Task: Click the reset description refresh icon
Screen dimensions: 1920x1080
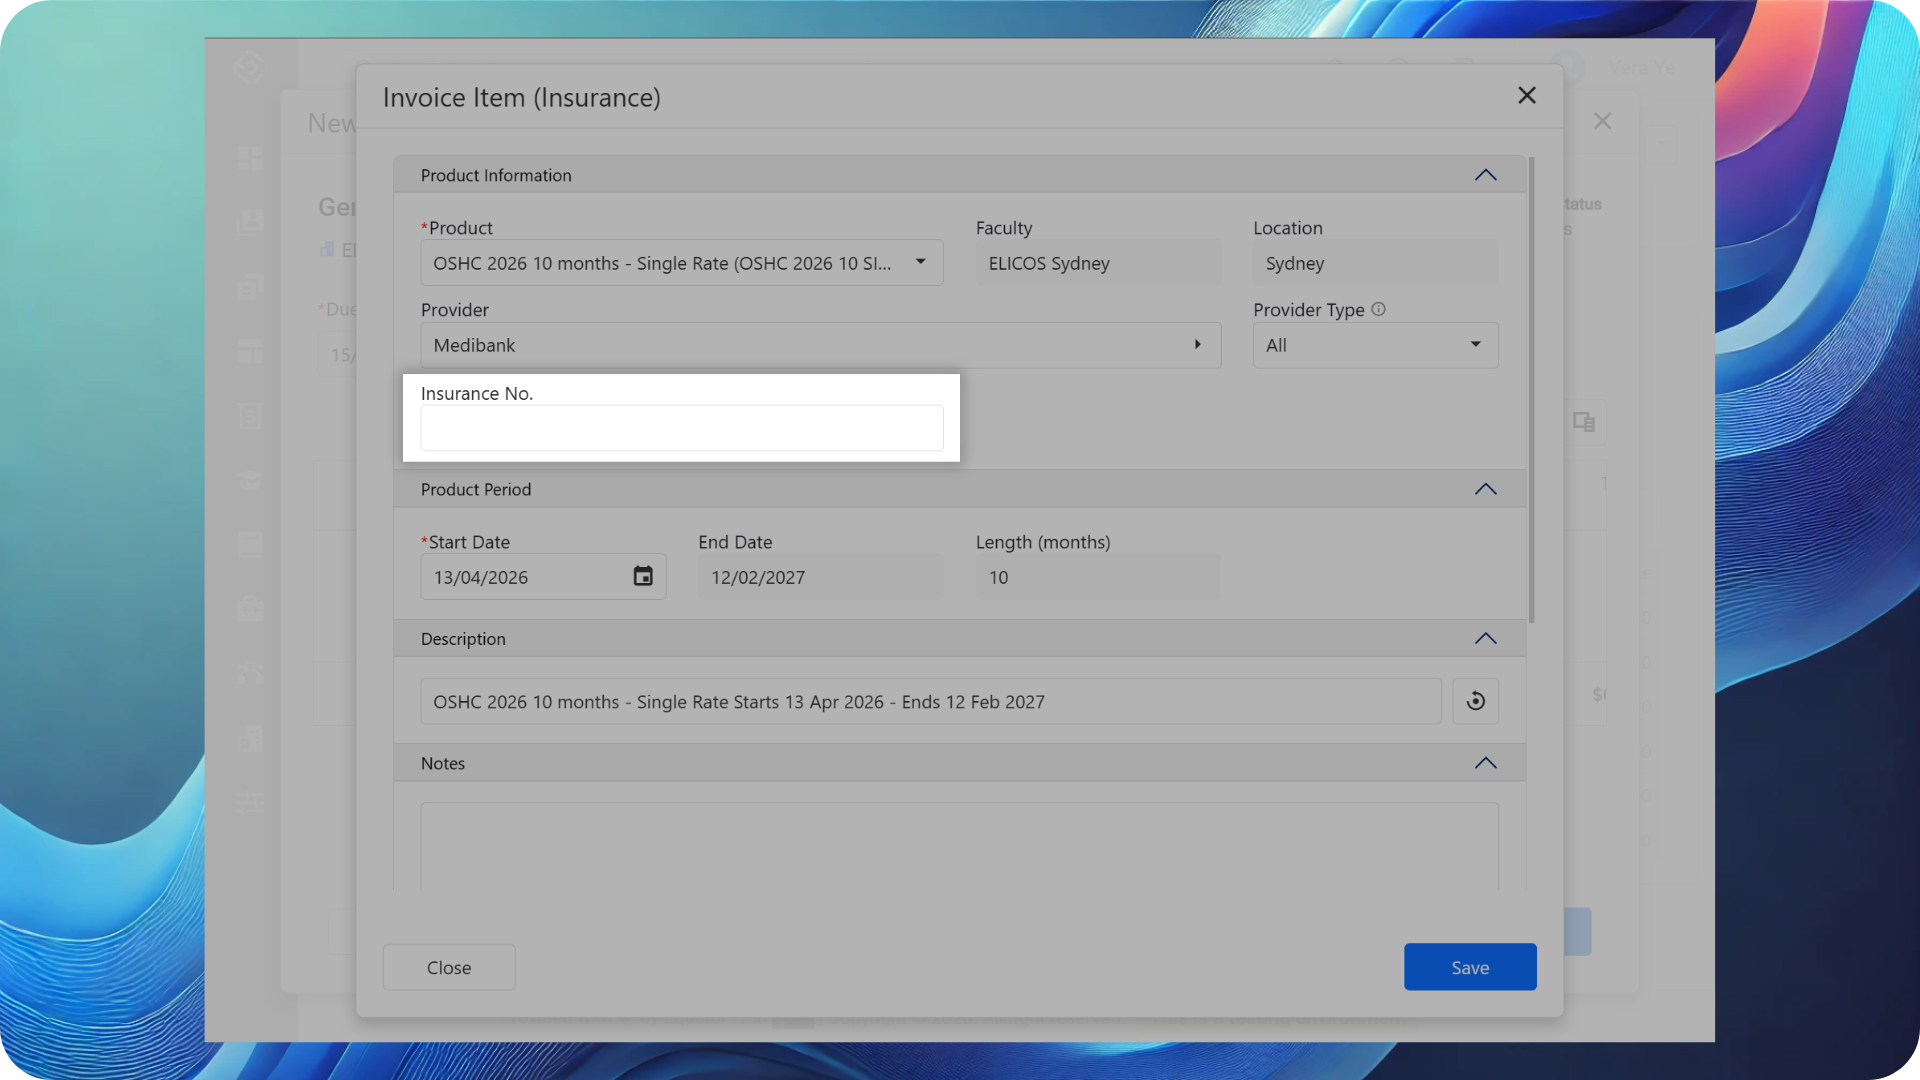Action: 1475,702
